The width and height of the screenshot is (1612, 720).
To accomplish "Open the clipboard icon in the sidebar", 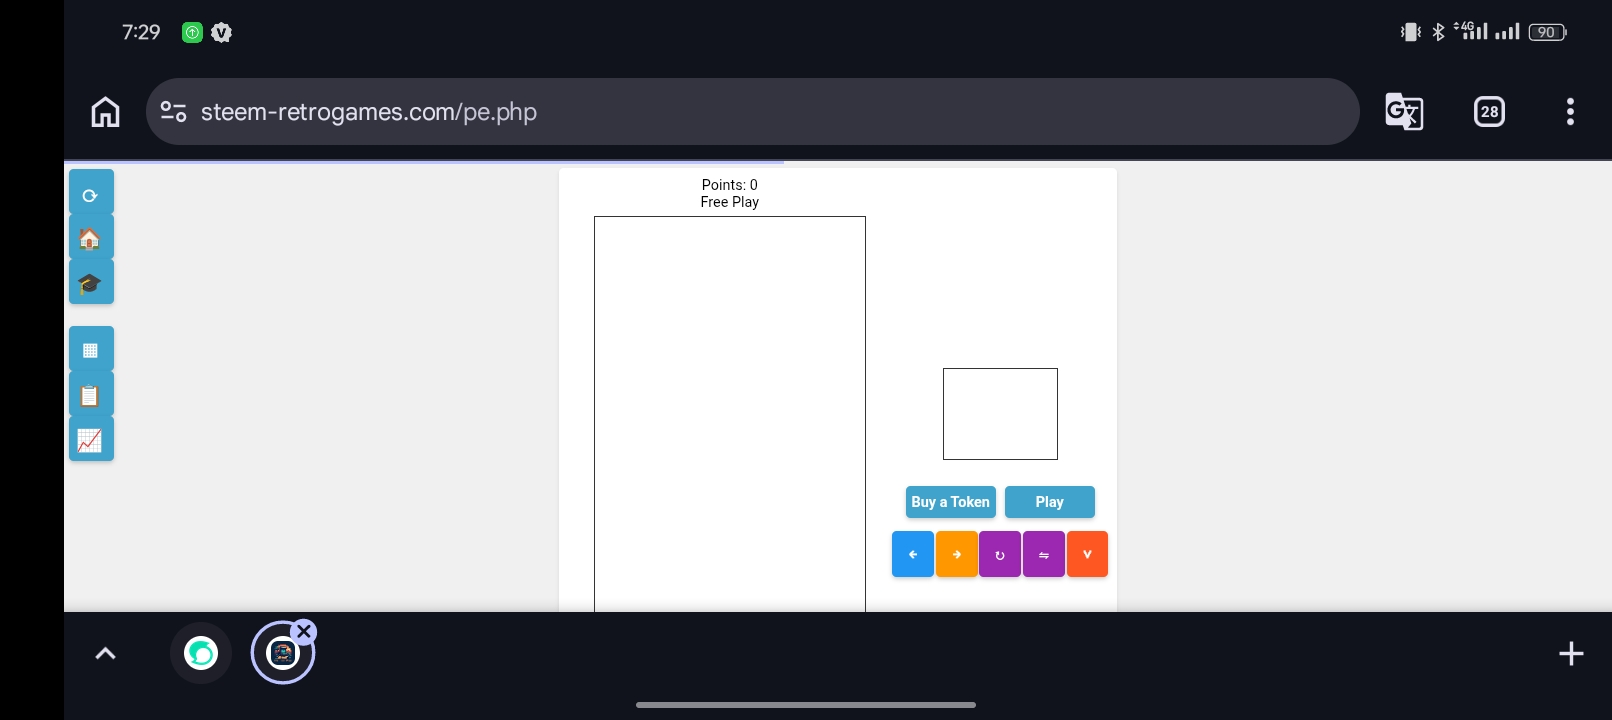I will point(91,395).
